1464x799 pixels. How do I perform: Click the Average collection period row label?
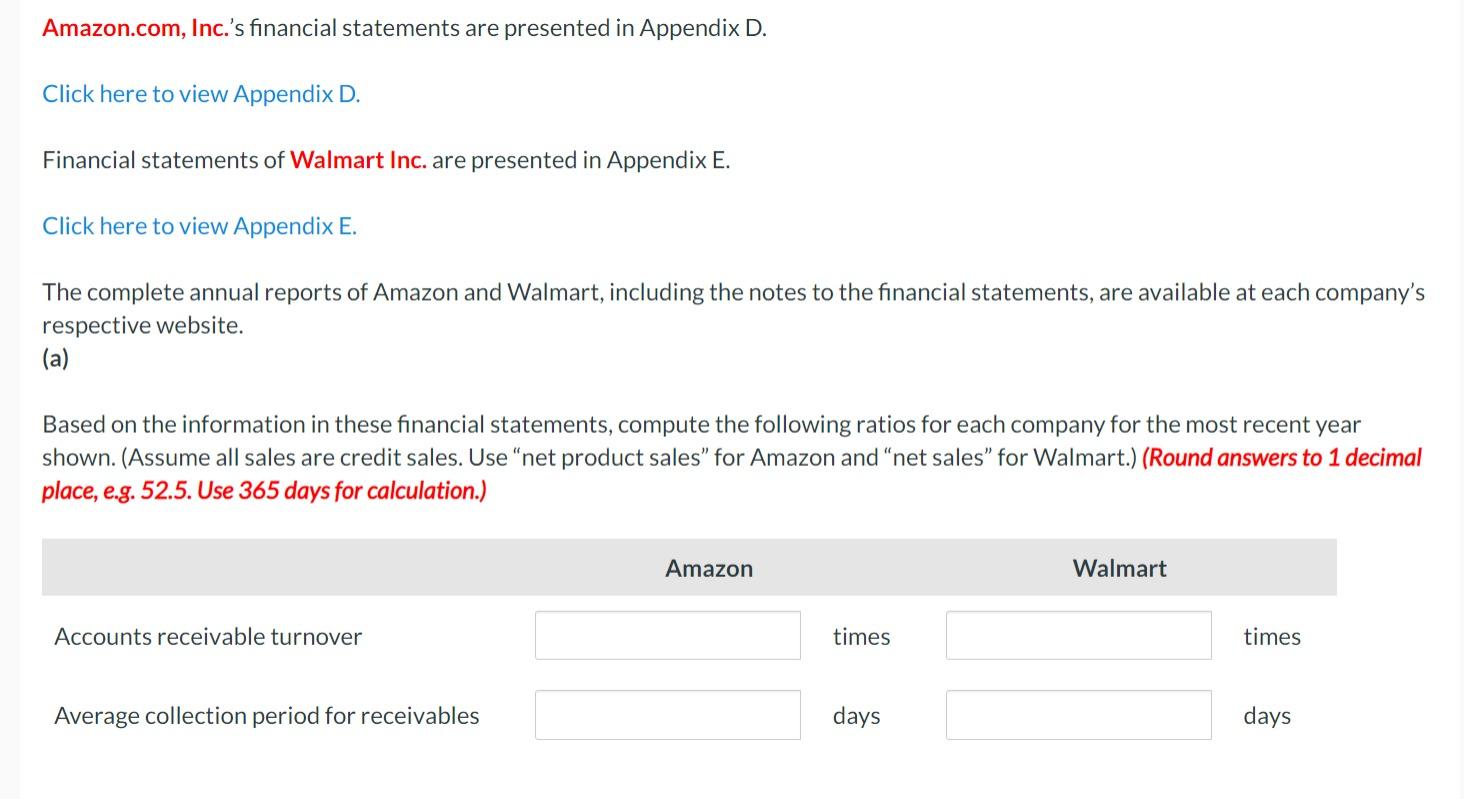266,715
